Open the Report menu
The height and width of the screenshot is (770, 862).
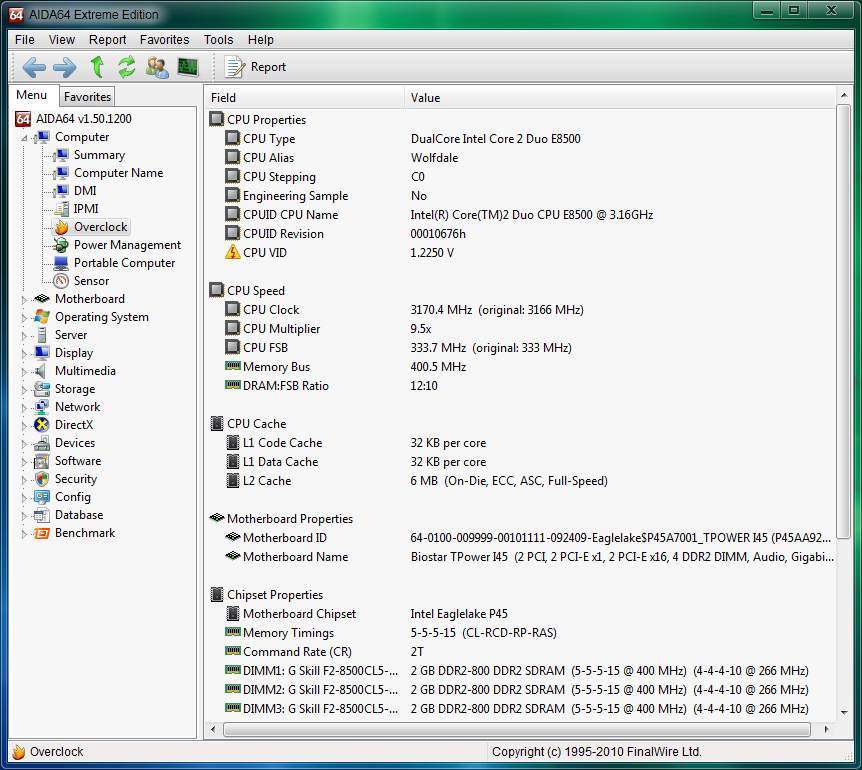pos(108,40)
